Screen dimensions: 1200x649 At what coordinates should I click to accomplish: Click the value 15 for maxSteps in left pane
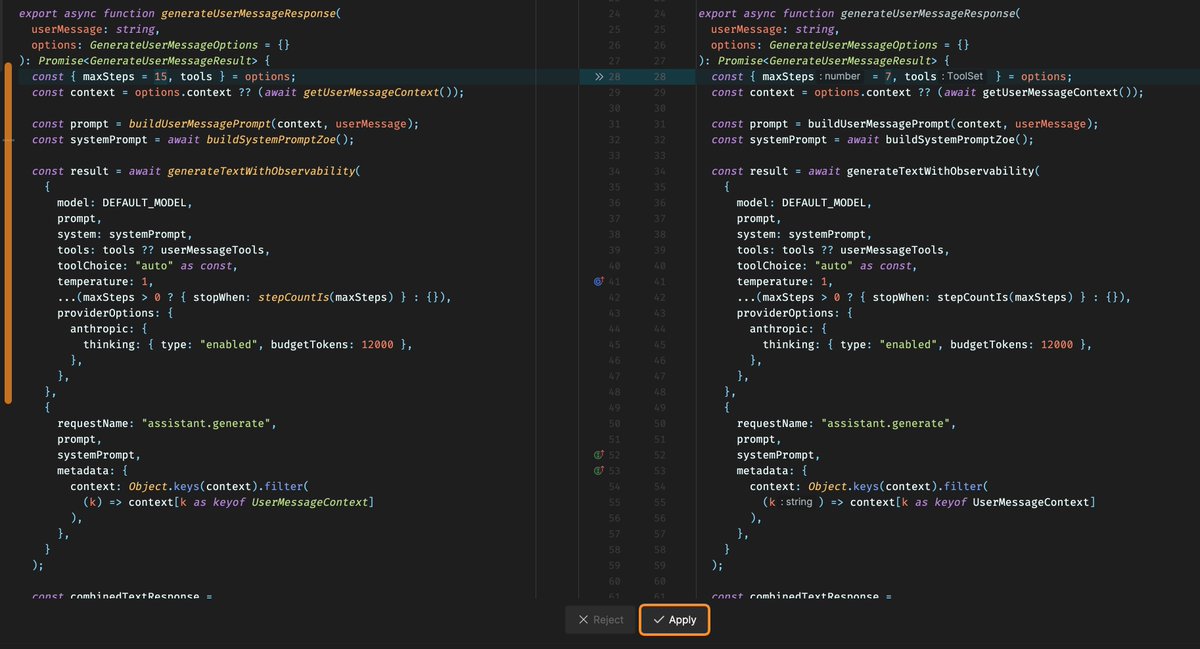(x=160, y=77)
